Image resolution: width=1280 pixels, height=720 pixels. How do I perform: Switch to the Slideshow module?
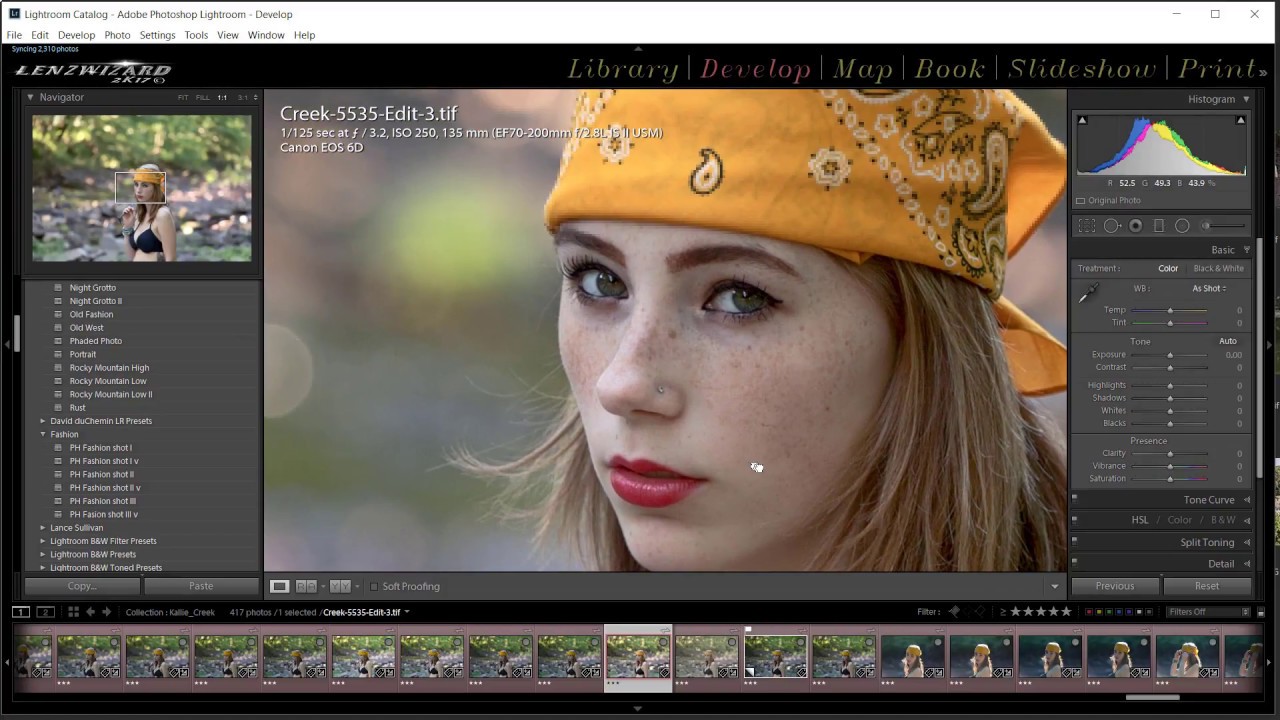pos(1082,69)
